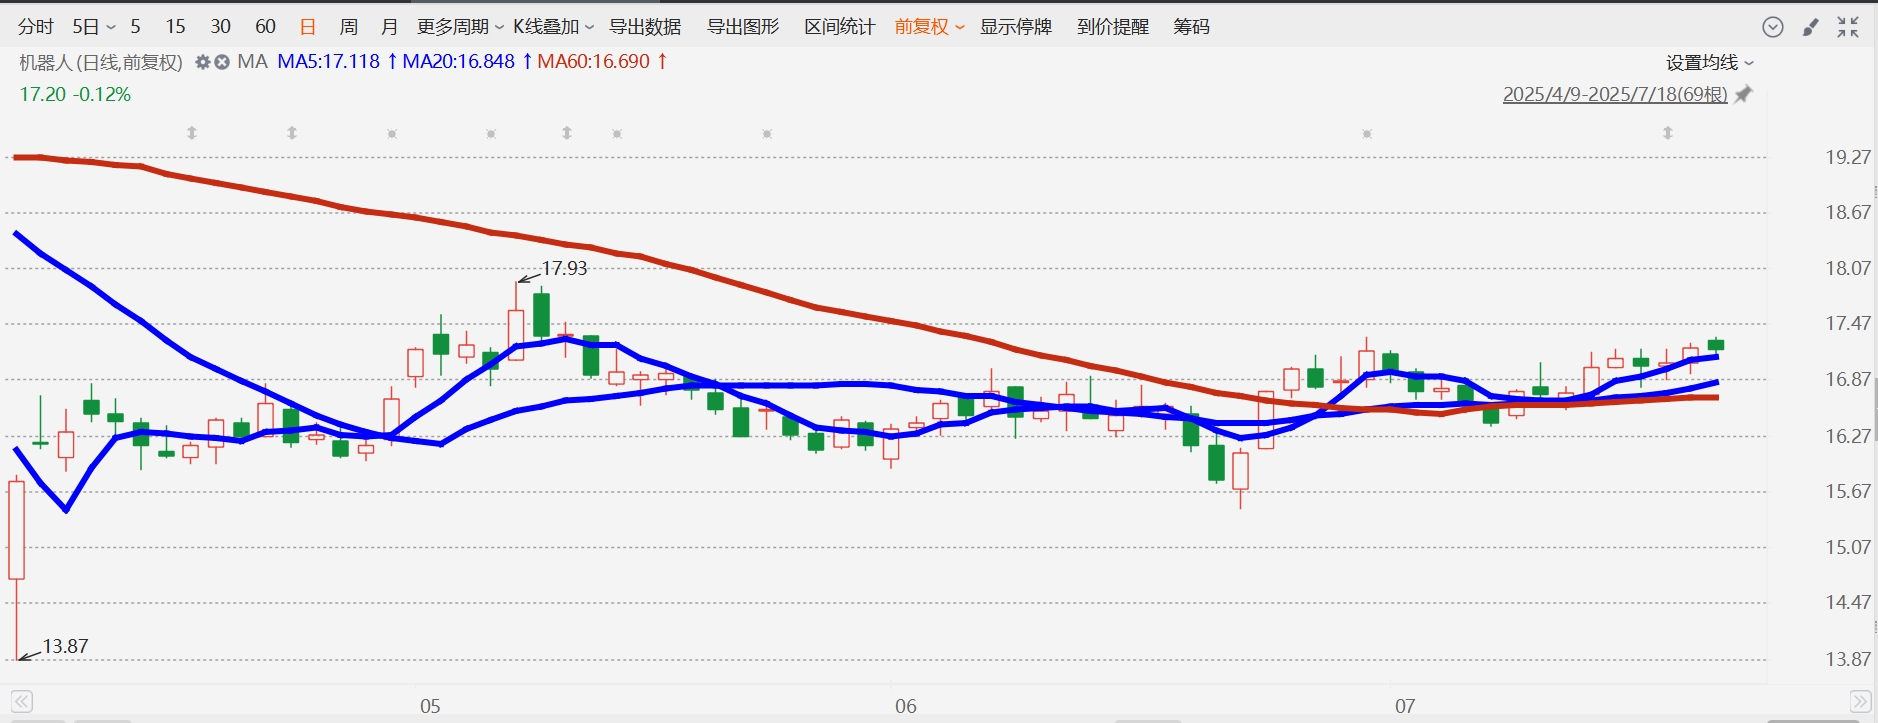Pin the 2025/4/9-2025/7/18 date range

click(1743, 94)
